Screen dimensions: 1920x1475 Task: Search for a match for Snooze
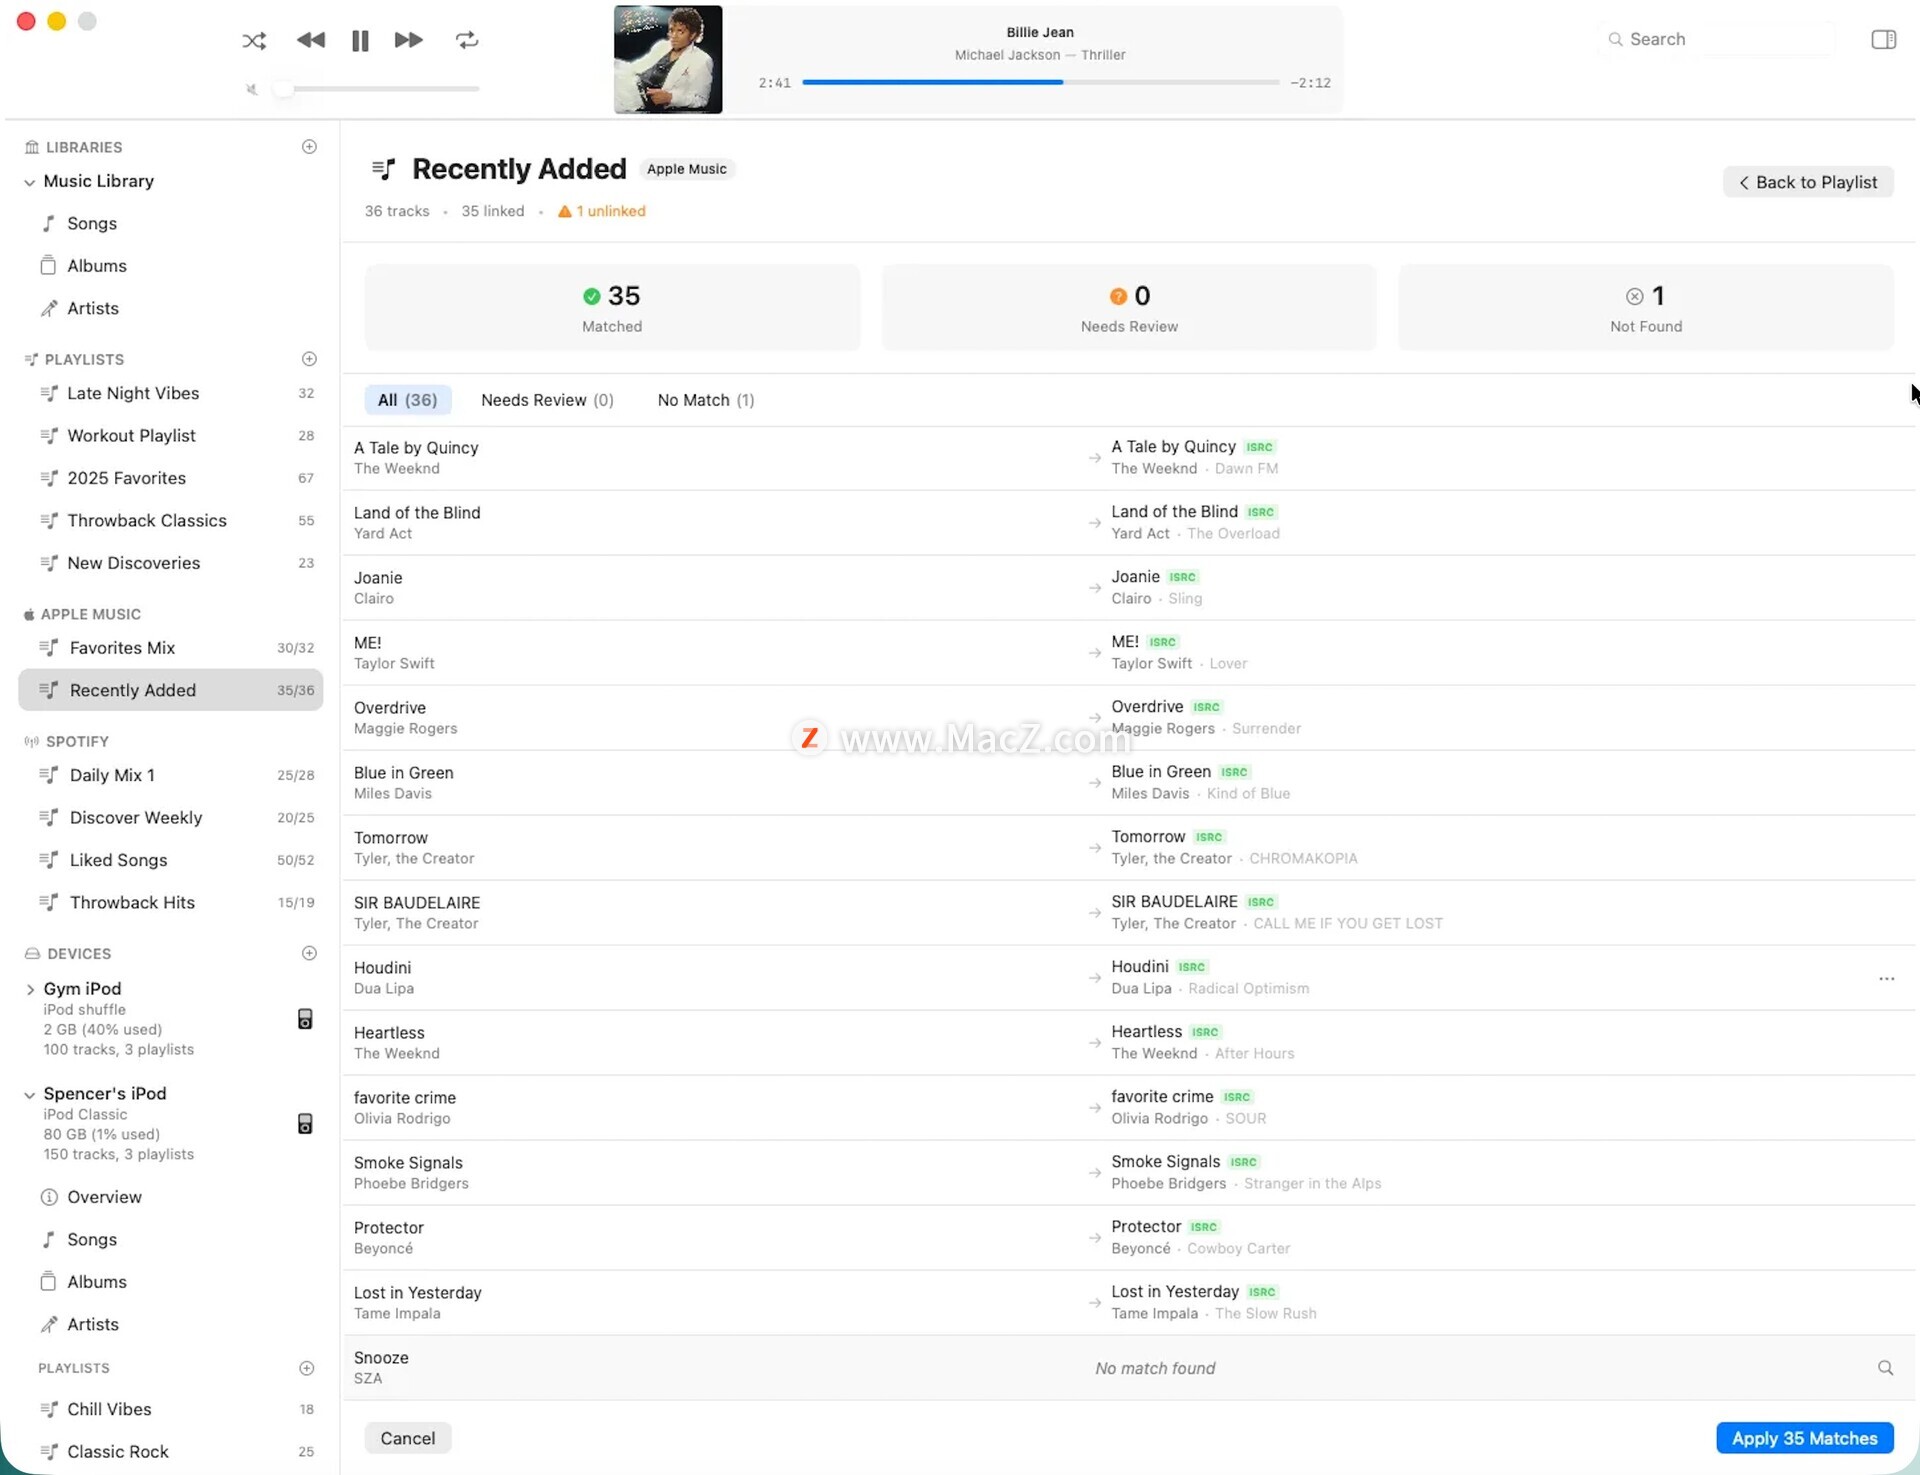pos(1886,1368)
